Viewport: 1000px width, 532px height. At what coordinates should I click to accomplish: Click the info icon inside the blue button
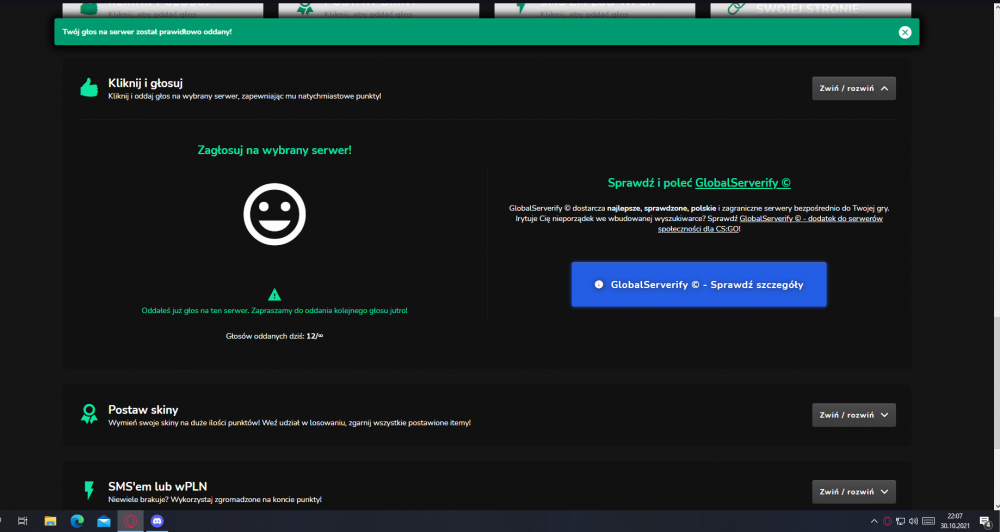tap(599, 284)
